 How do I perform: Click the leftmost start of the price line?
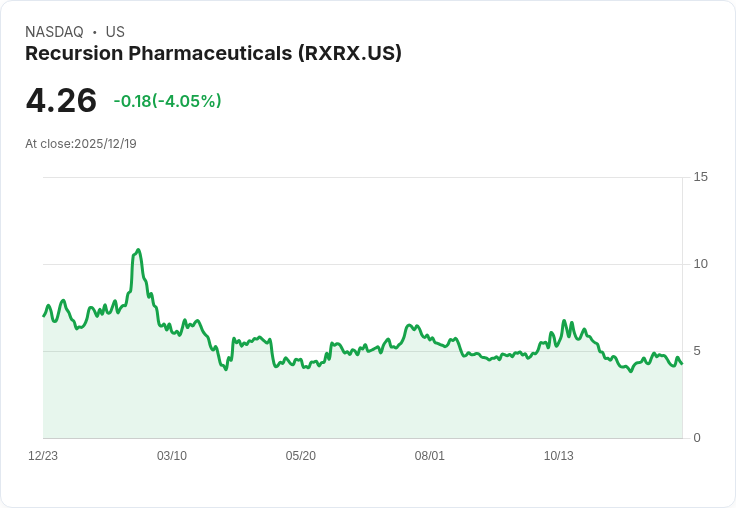click(x=44, y=316)
